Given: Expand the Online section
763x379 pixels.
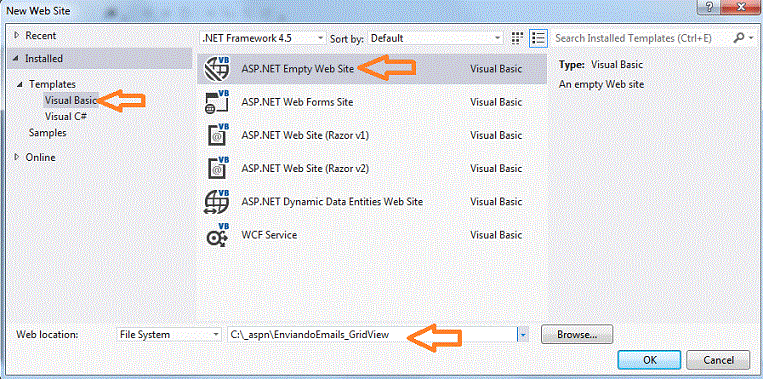Looking at the screenshot, I should coord(18,157).
